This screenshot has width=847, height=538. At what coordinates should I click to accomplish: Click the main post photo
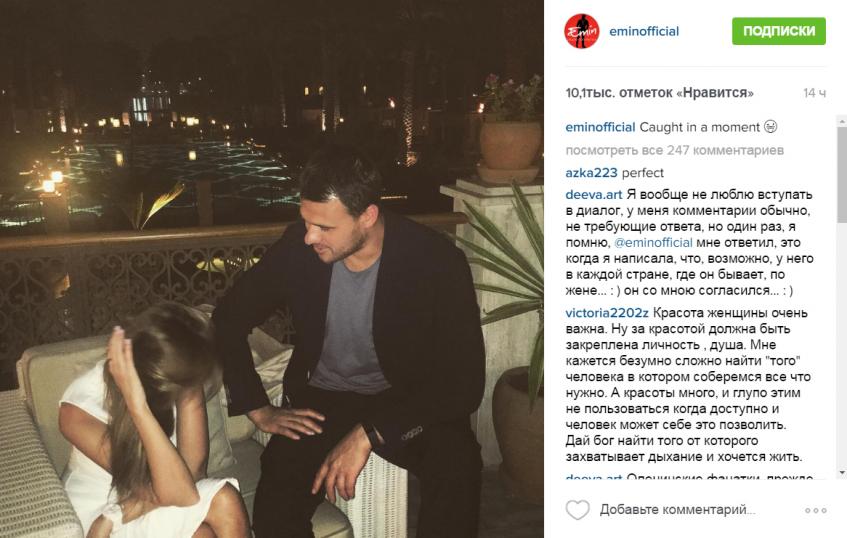(x=272, y=269)
